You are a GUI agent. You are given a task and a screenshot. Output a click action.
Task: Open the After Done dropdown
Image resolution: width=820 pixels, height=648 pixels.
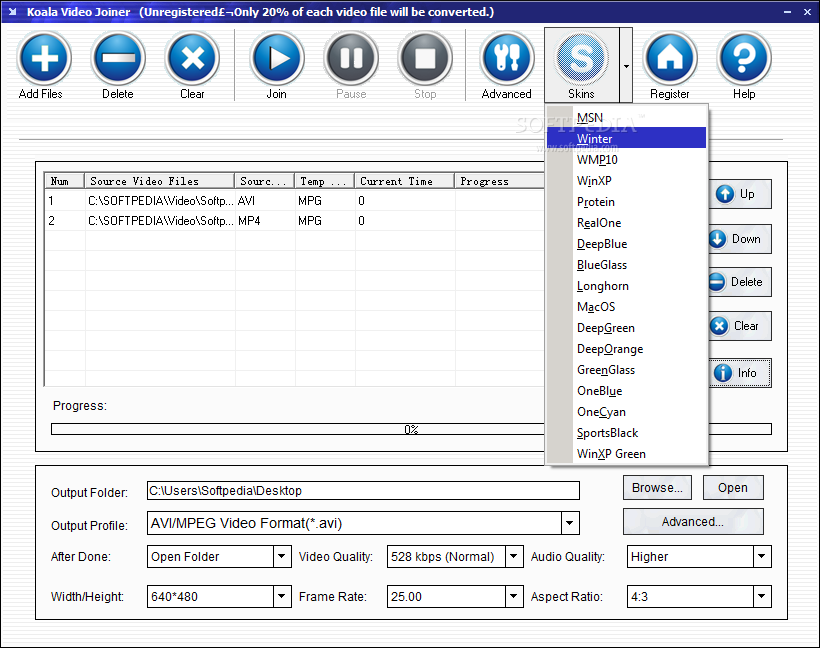[282, 556]
